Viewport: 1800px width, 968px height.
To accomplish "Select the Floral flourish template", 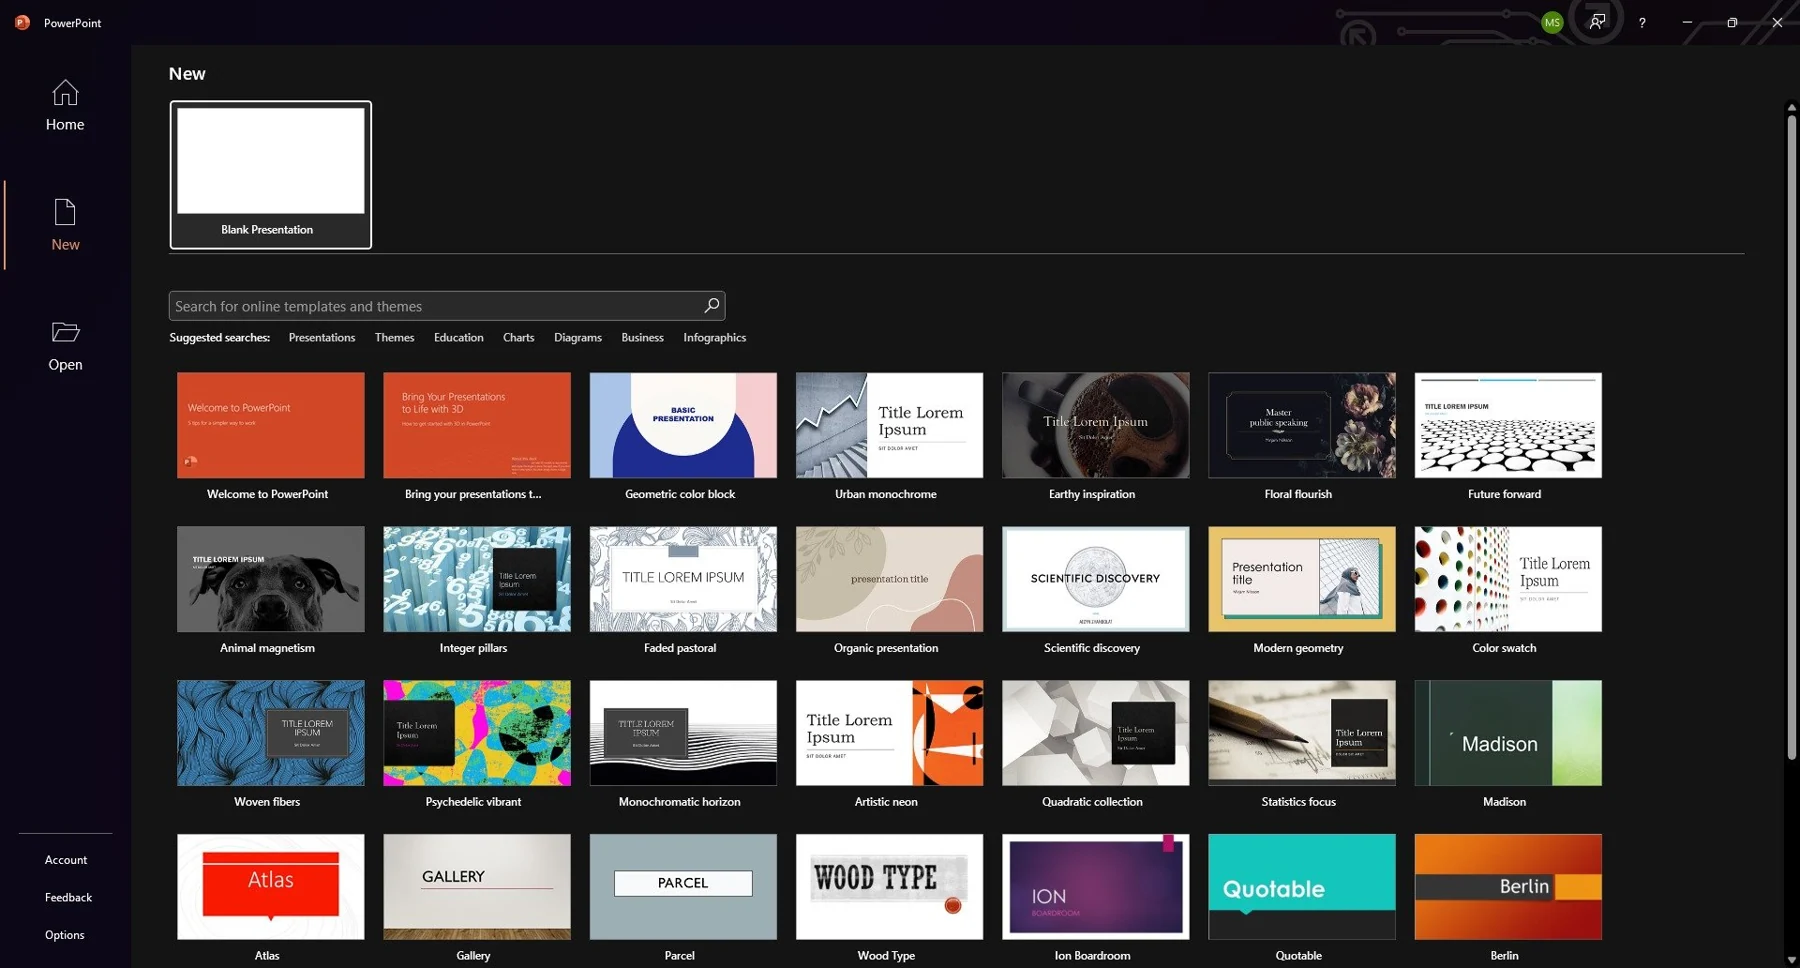I will tap(1301, 436).
